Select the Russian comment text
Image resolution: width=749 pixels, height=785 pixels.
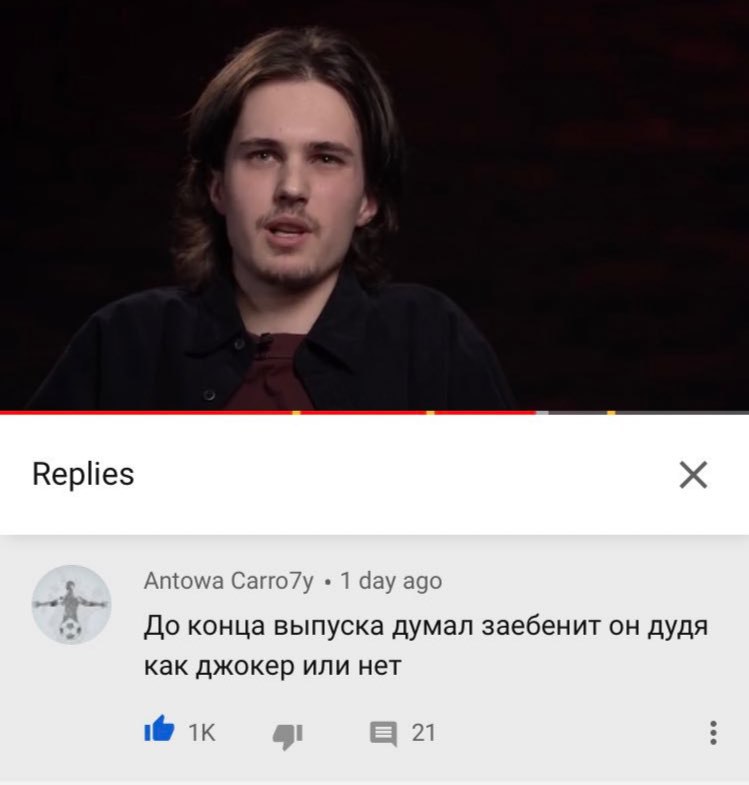(426, 646)
